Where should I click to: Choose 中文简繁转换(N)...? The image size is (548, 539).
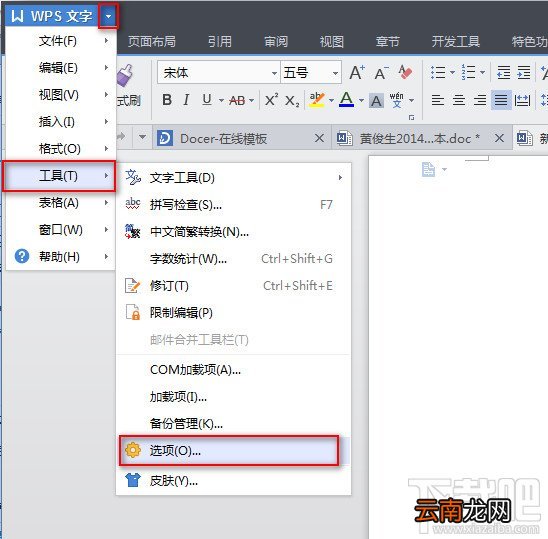click(x=233, y=232)
